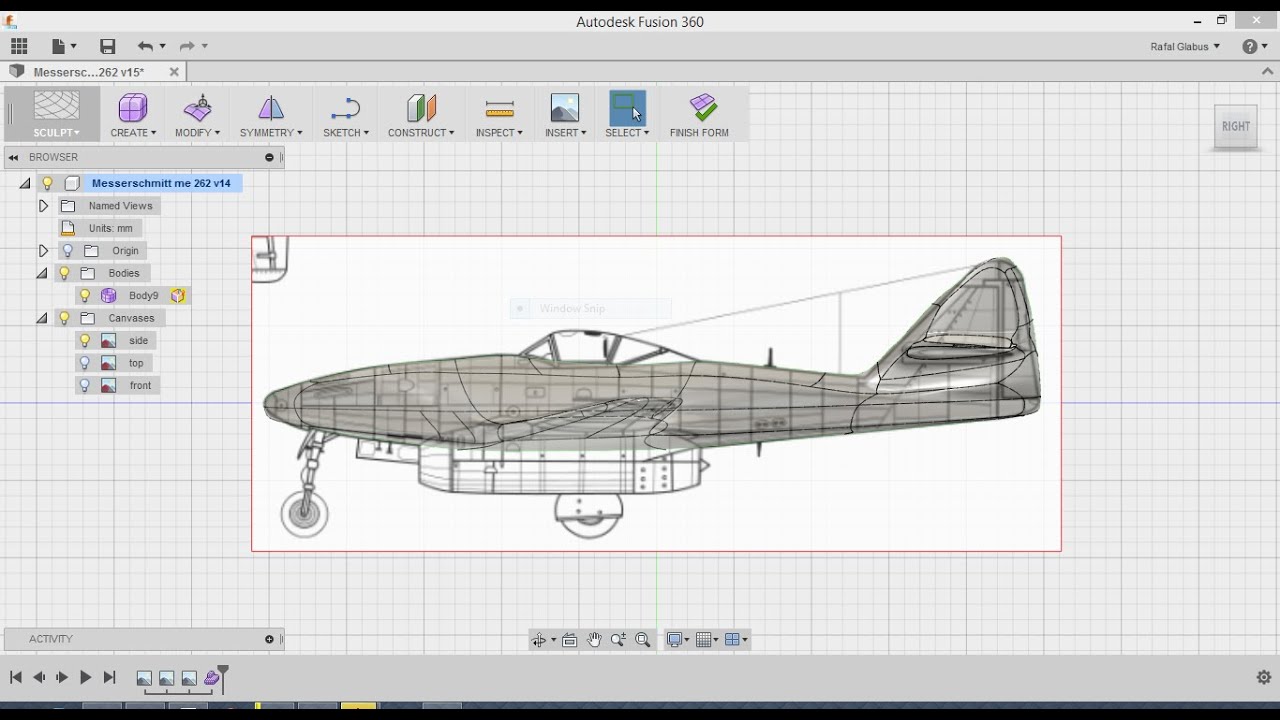Click the Sketch spline icon

coord(345,108)
